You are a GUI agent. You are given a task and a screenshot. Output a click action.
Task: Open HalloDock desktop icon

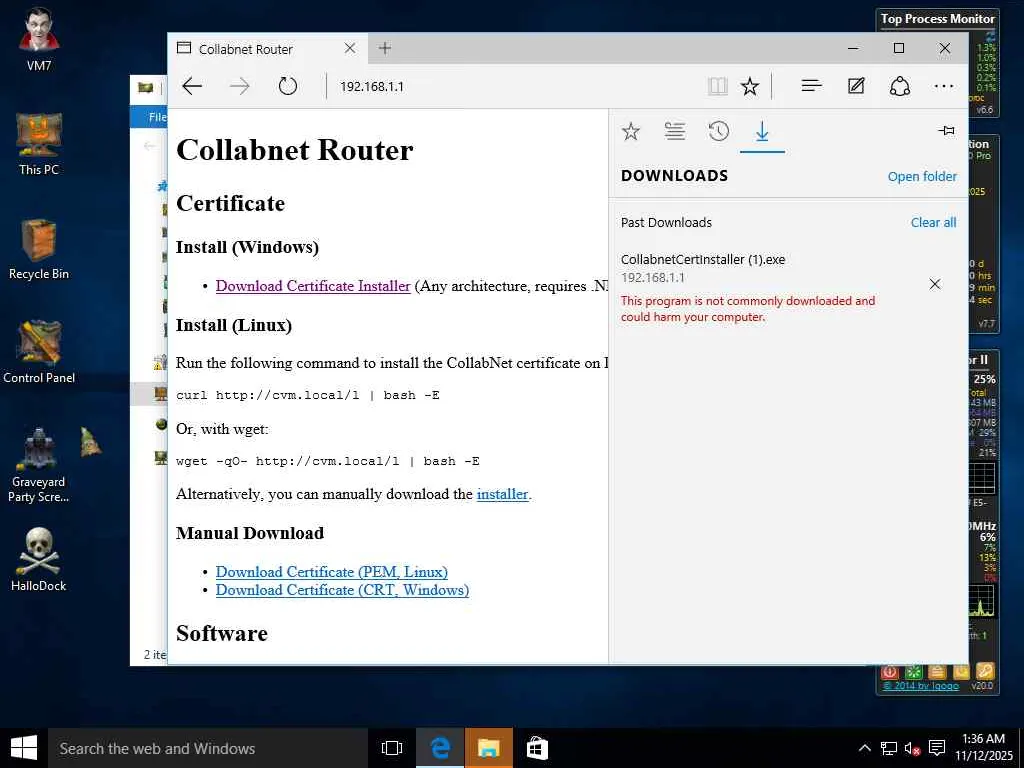(39, 560)
